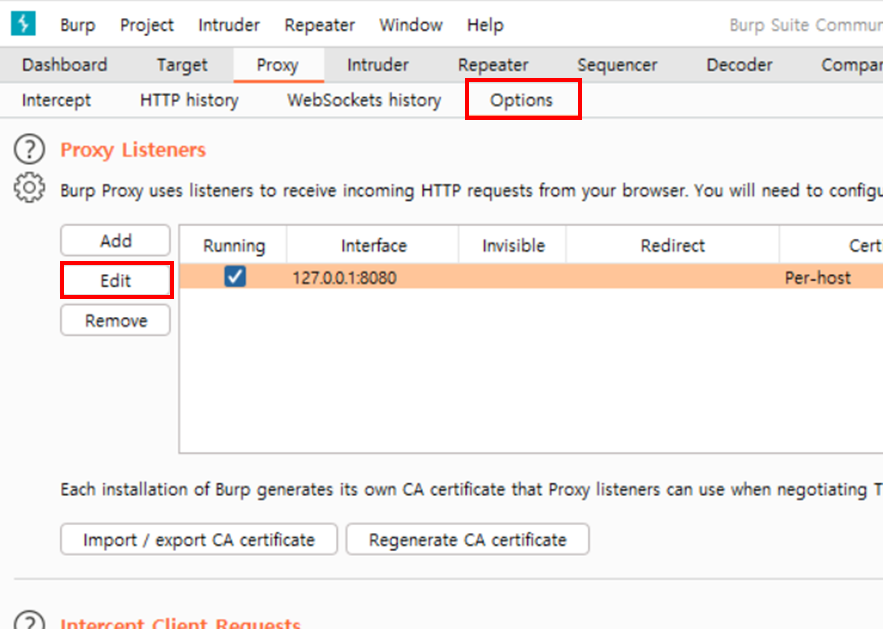Switch to the Dashboard tab
This screenshot has height=629, width=883.
(65, 65)
